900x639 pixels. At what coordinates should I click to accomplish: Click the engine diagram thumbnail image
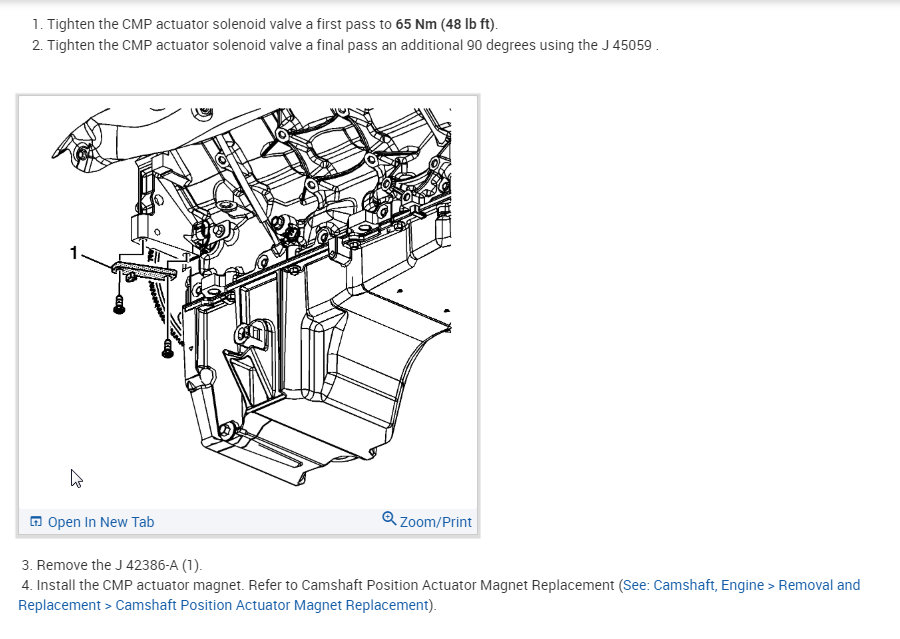(250, 300)
